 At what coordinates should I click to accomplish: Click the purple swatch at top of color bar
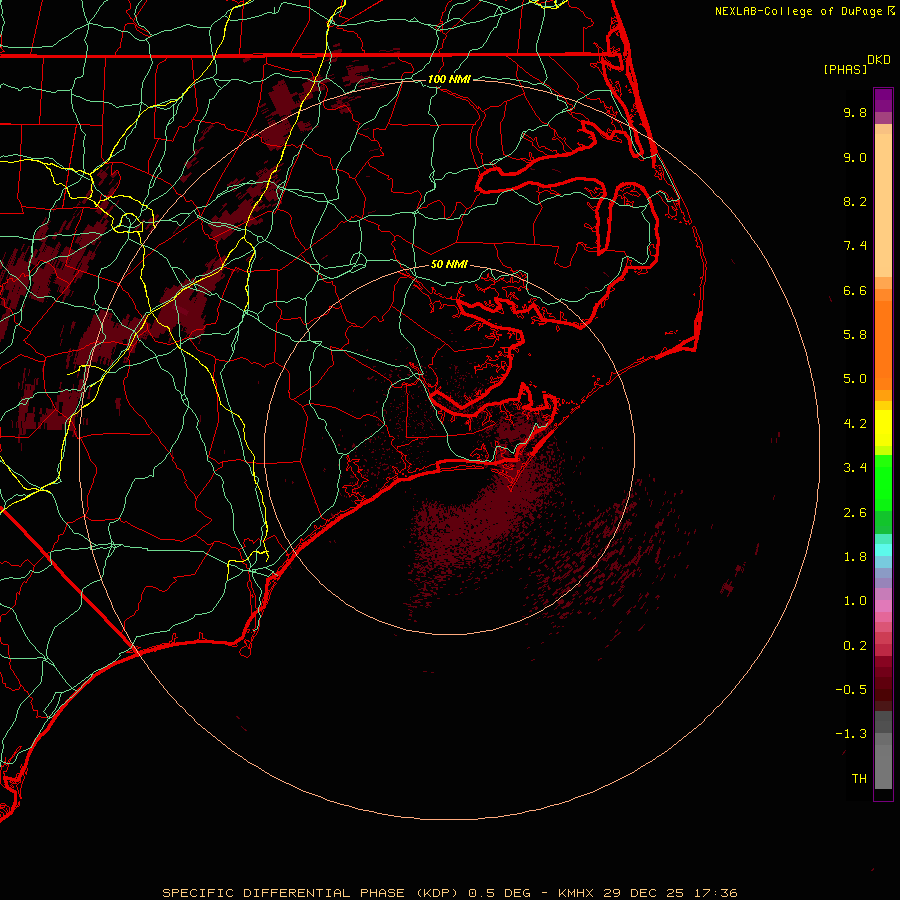click(x=883, y=100)
